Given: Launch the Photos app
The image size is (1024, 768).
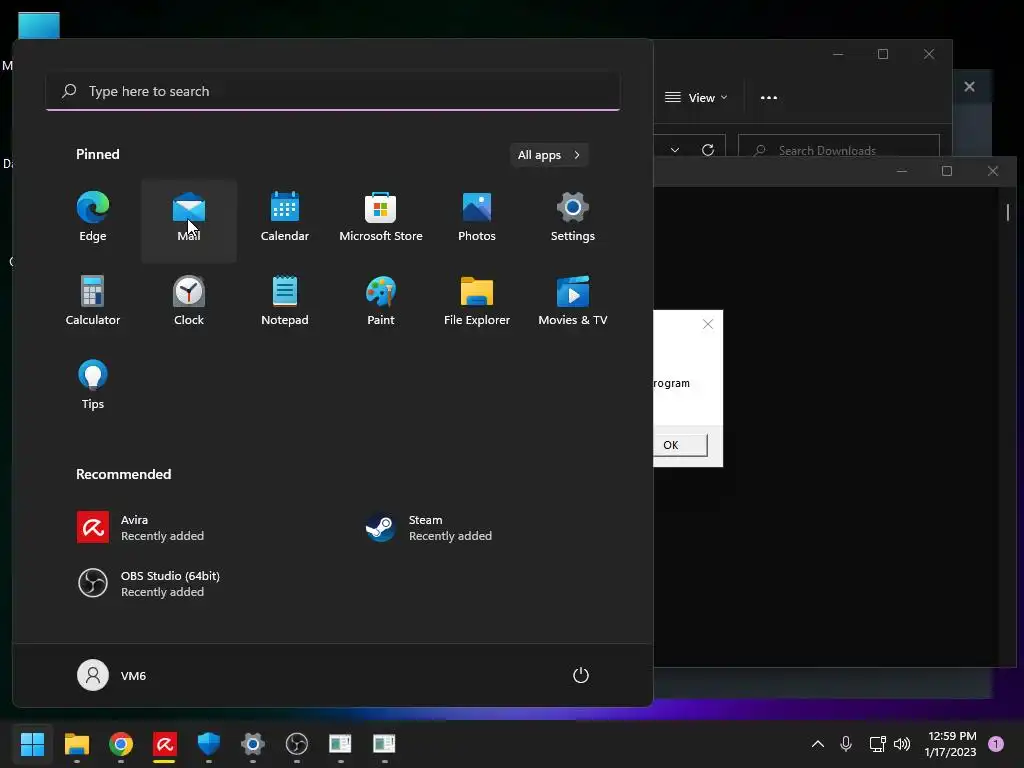Looking at the screenshot, I should point(477,217).
